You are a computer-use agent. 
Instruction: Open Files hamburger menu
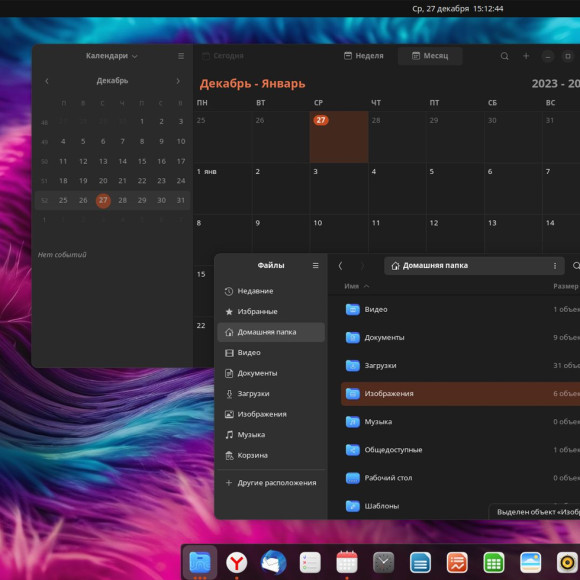(x=316, y=266)
